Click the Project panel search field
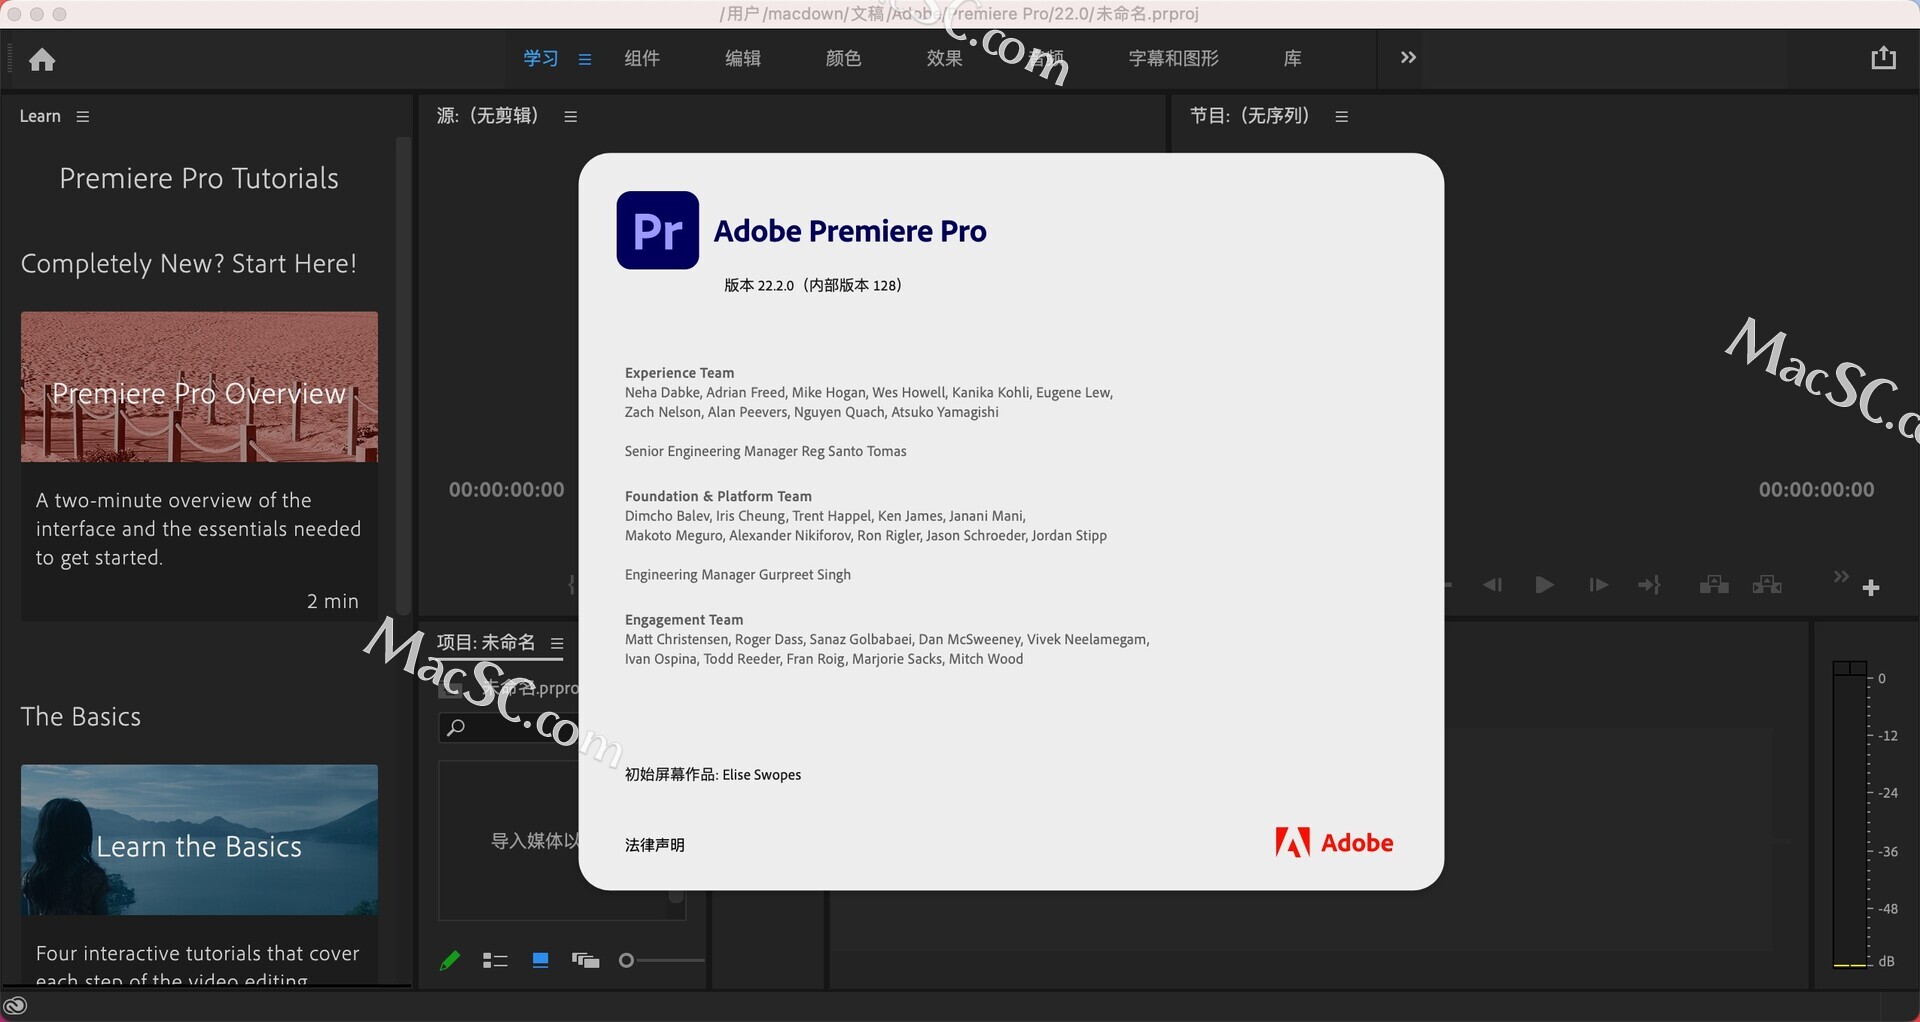This screenshot has height=1022, width=1920. coord(508,728)
